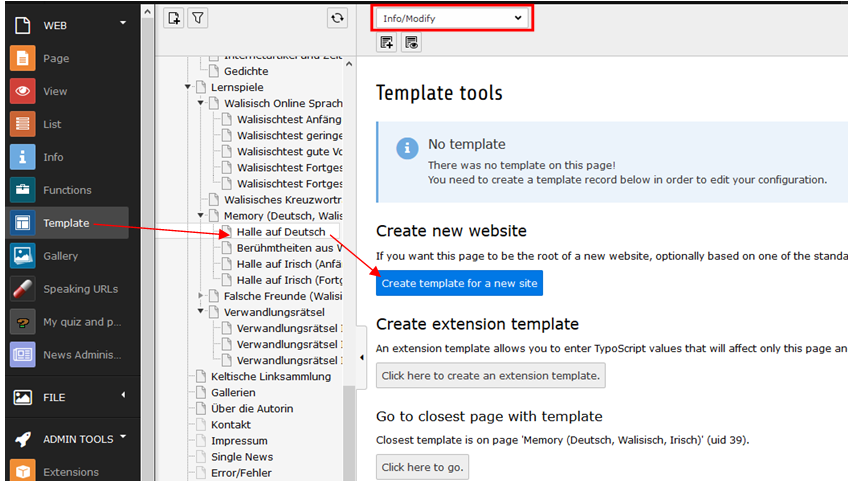Create new page via tree toolbar icon
This screenshot has height=481, width=848.
pos(174,18)
